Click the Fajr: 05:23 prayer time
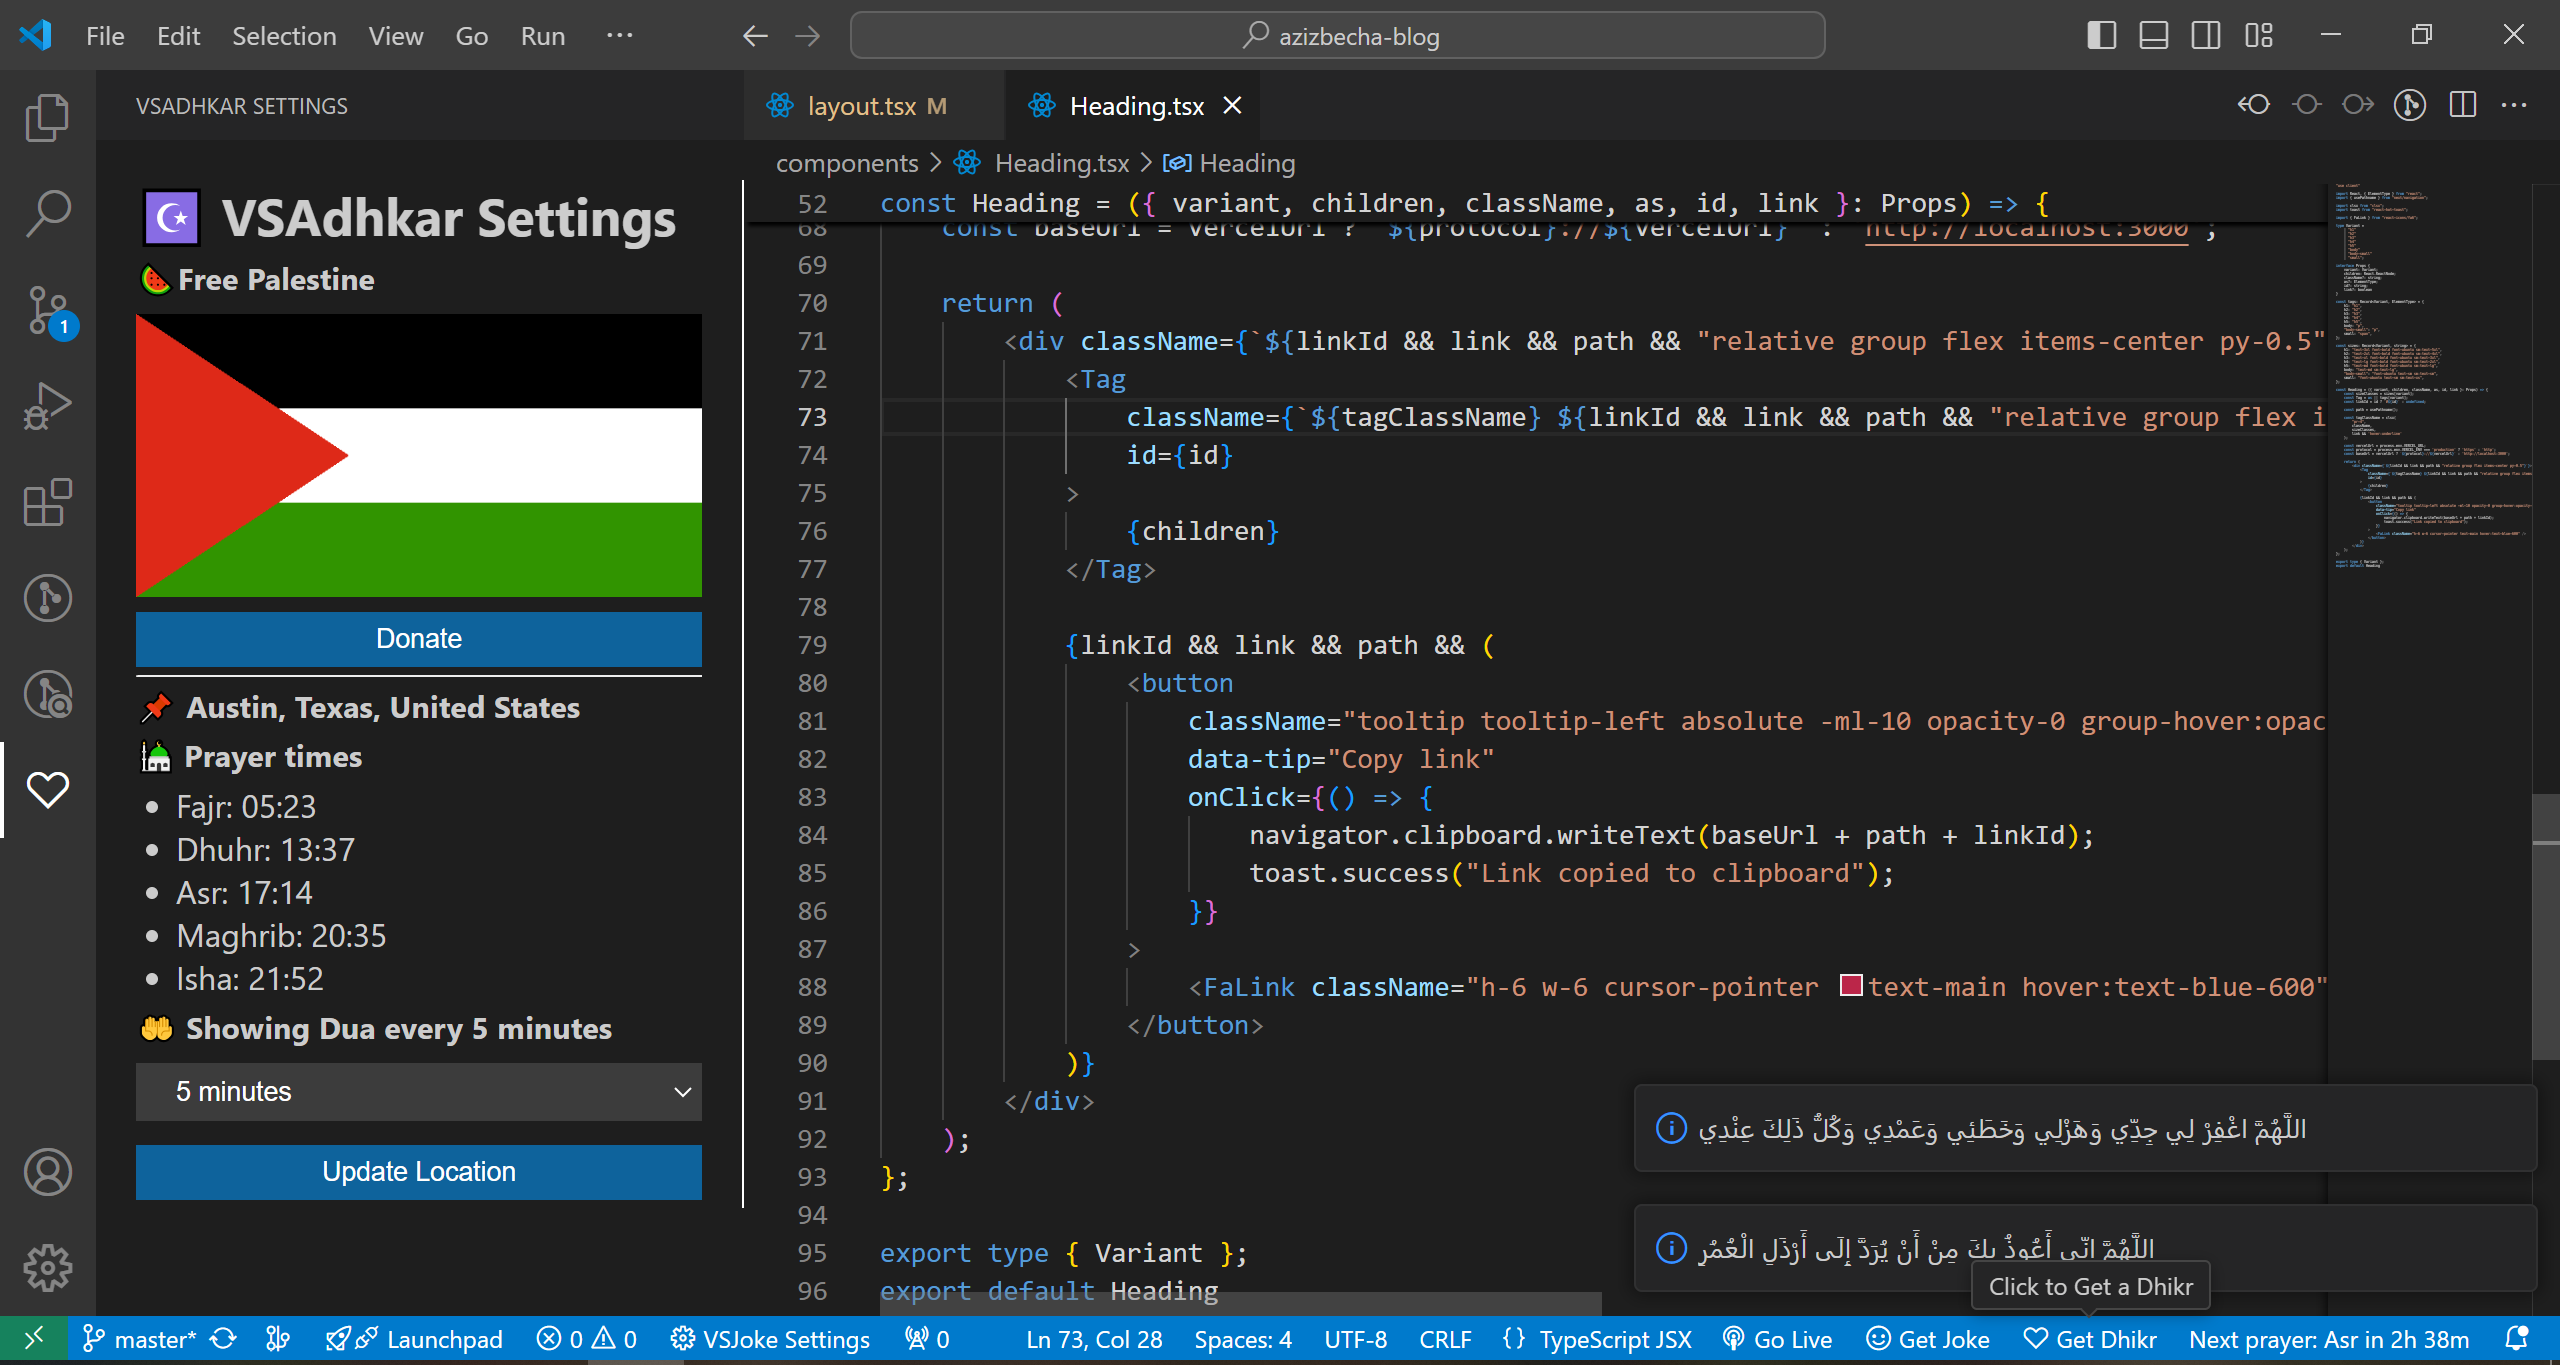 pyautogui.click(x=246, y=807)
